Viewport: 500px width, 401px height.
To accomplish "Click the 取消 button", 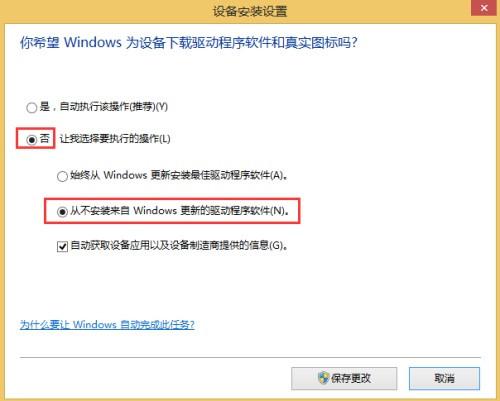I will [x=444, y=378].
